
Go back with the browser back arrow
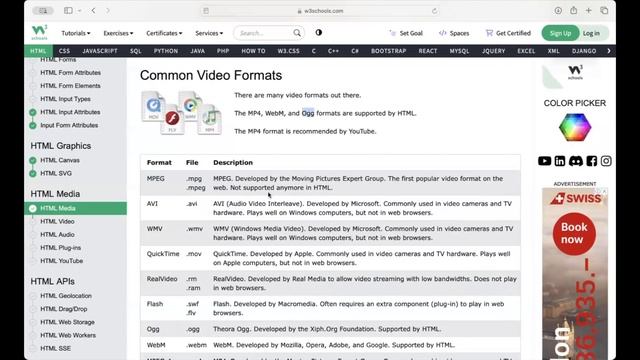[x=93, y=11]
